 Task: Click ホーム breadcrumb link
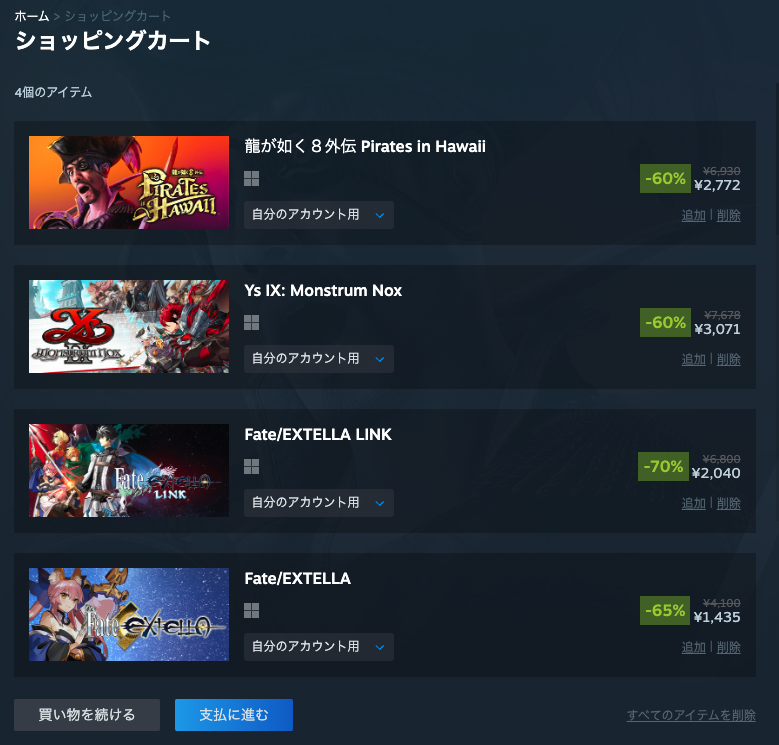coord(32,16)
